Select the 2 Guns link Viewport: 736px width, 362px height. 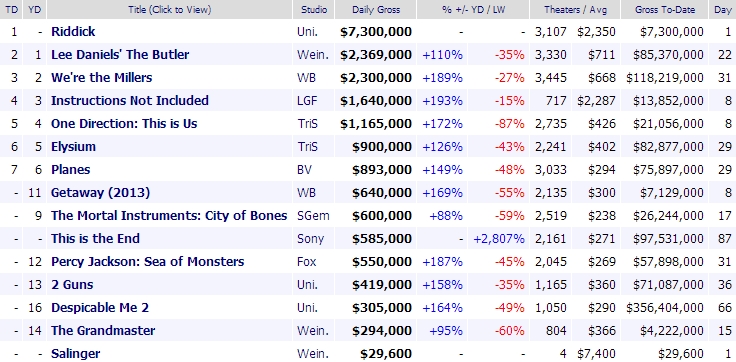point(72,285)
